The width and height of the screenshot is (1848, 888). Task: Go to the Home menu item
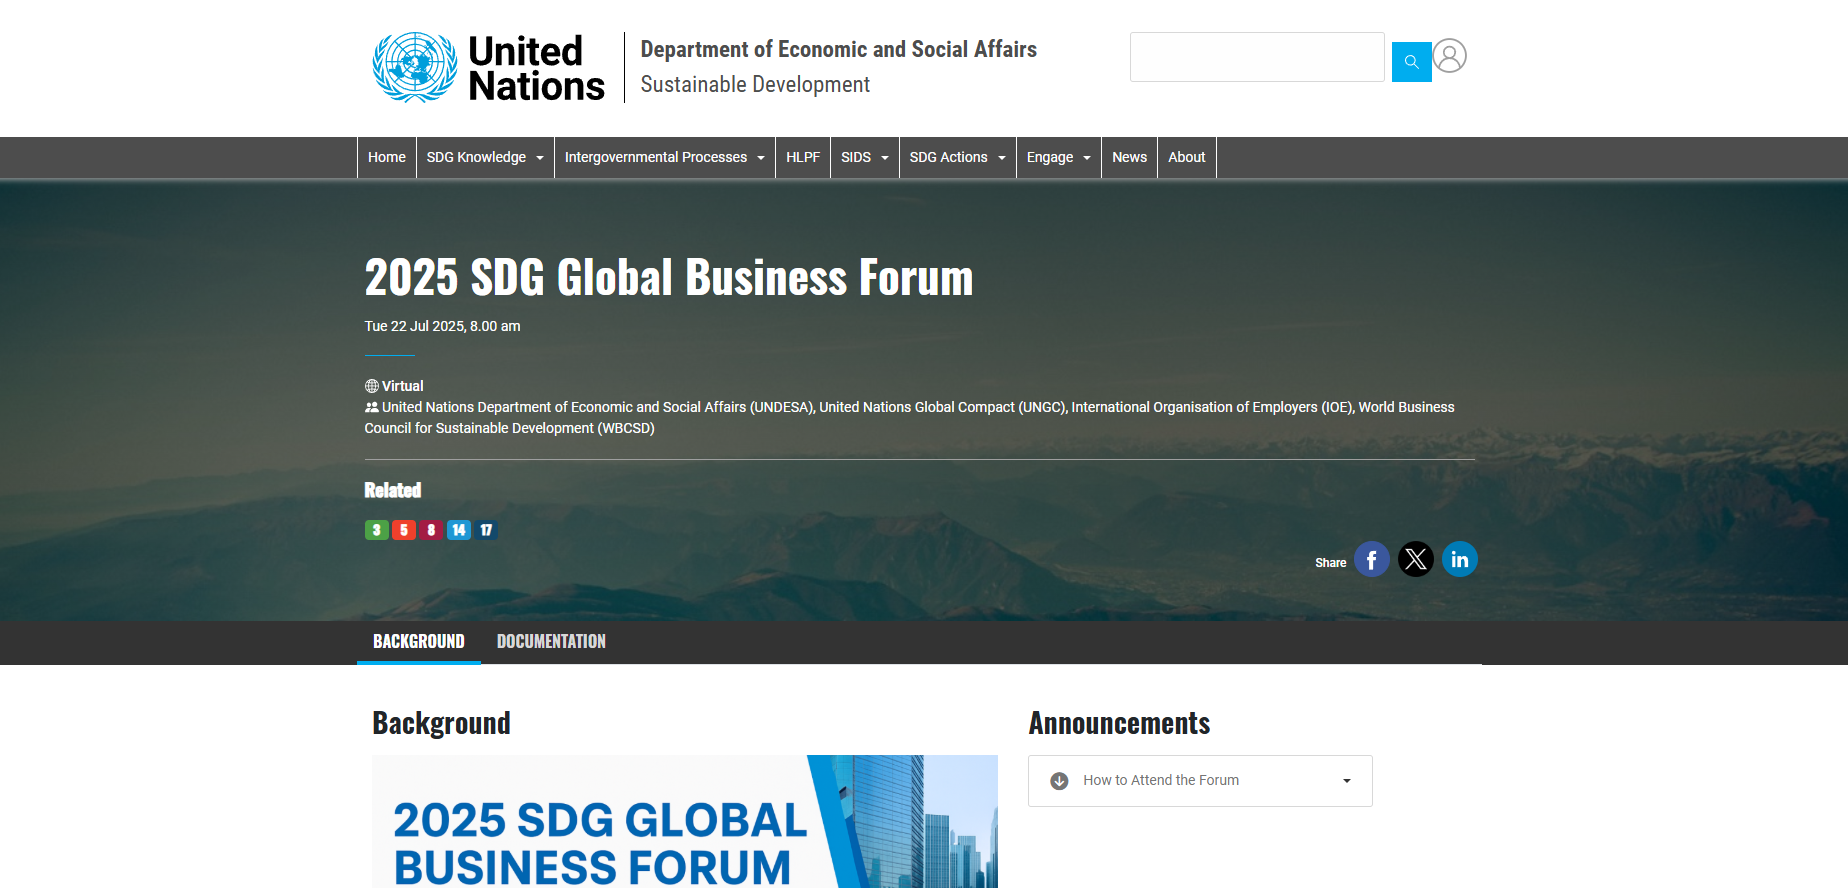pos(387,158)
